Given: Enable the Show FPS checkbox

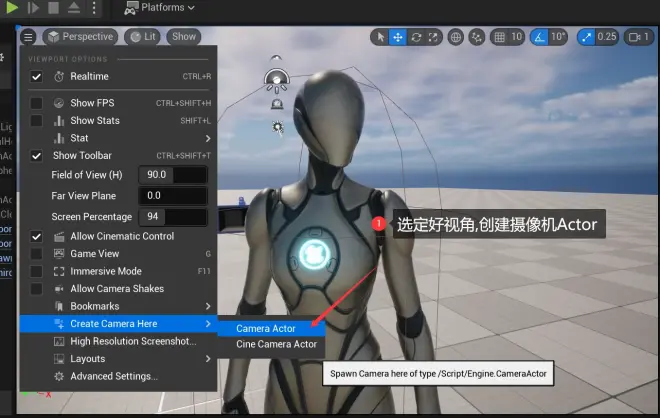Looking at the screenshot, I should coord(36,103).
